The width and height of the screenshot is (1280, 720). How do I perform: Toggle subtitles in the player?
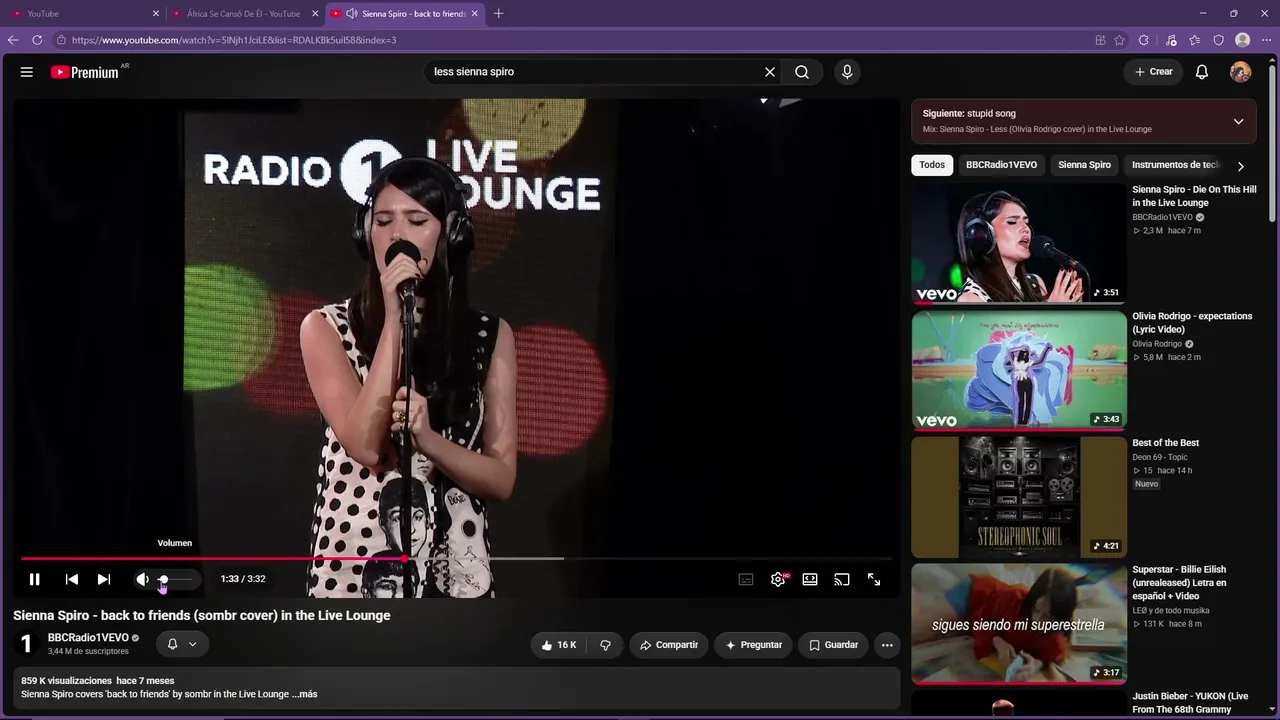tap(746, 579)
